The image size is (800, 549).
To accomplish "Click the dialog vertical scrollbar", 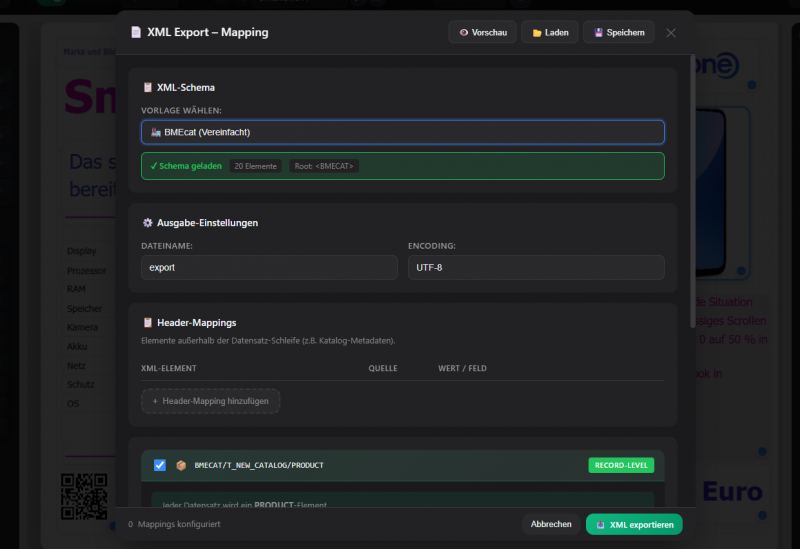I will coord(693,191).
